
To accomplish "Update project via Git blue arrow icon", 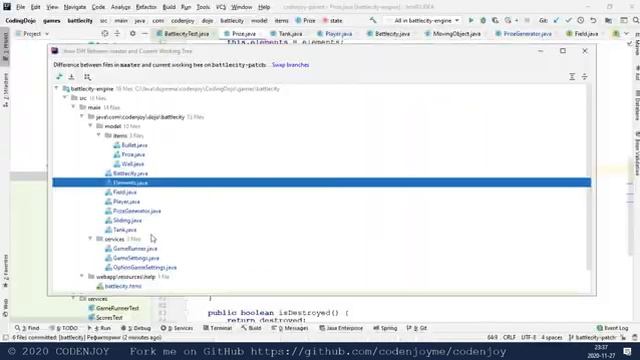I will click(x=556, y=20).
